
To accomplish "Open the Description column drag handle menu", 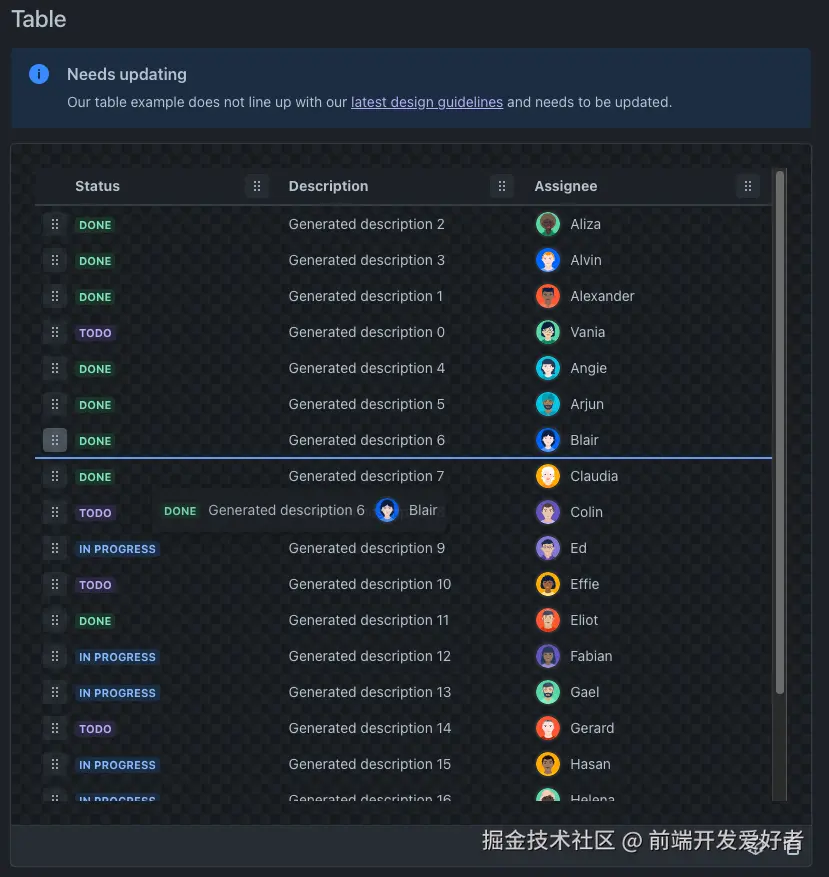I will pyautogui.click(x=502, y=186).
